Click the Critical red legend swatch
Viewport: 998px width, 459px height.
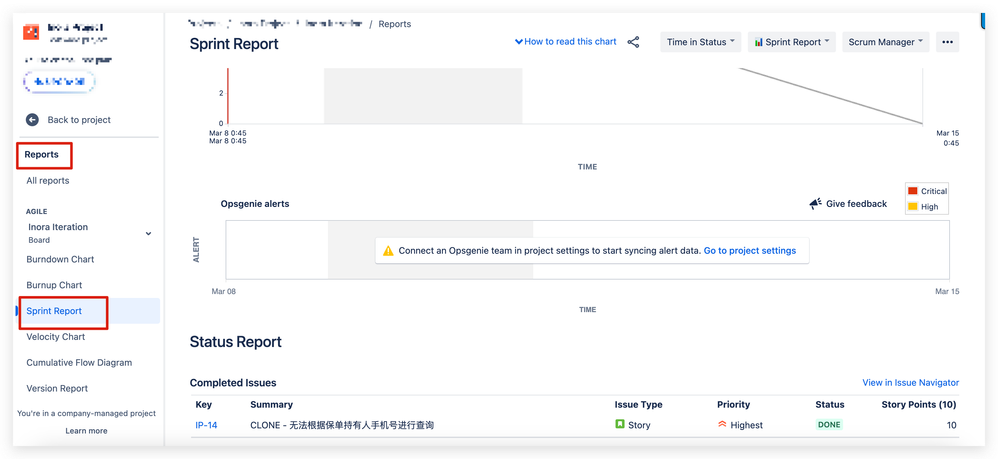tap(913, 191)
